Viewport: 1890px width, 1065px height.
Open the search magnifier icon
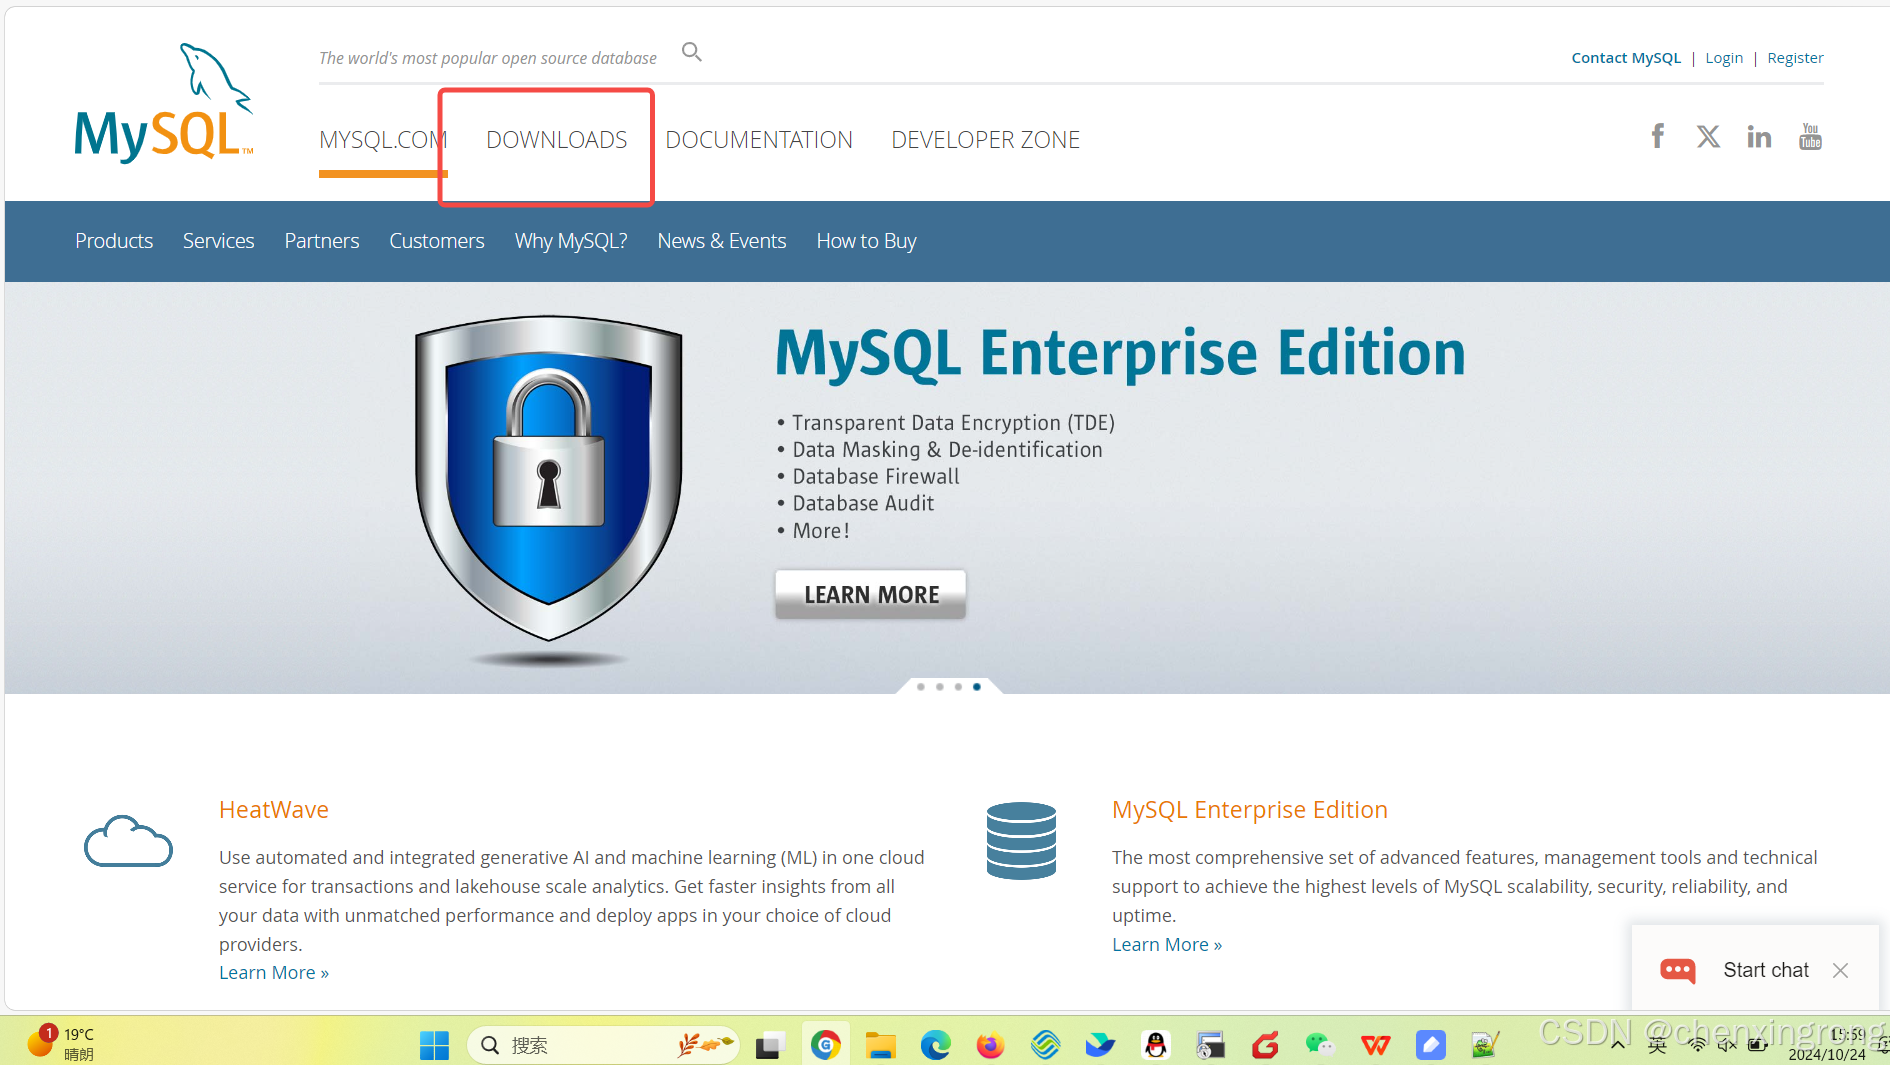[x=692, y=52]
